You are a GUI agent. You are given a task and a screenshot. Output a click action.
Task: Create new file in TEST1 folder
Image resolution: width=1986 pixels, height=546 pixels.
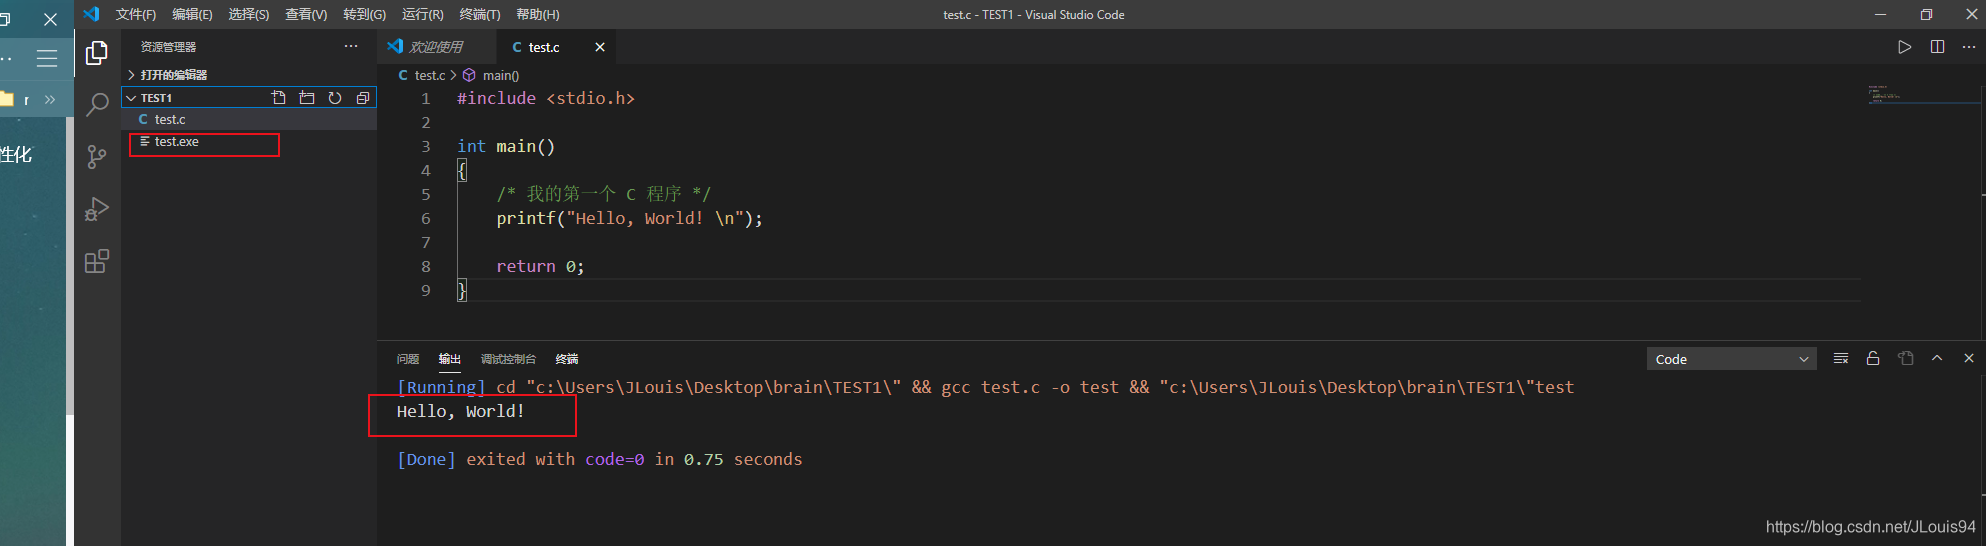tap(279, 98)
